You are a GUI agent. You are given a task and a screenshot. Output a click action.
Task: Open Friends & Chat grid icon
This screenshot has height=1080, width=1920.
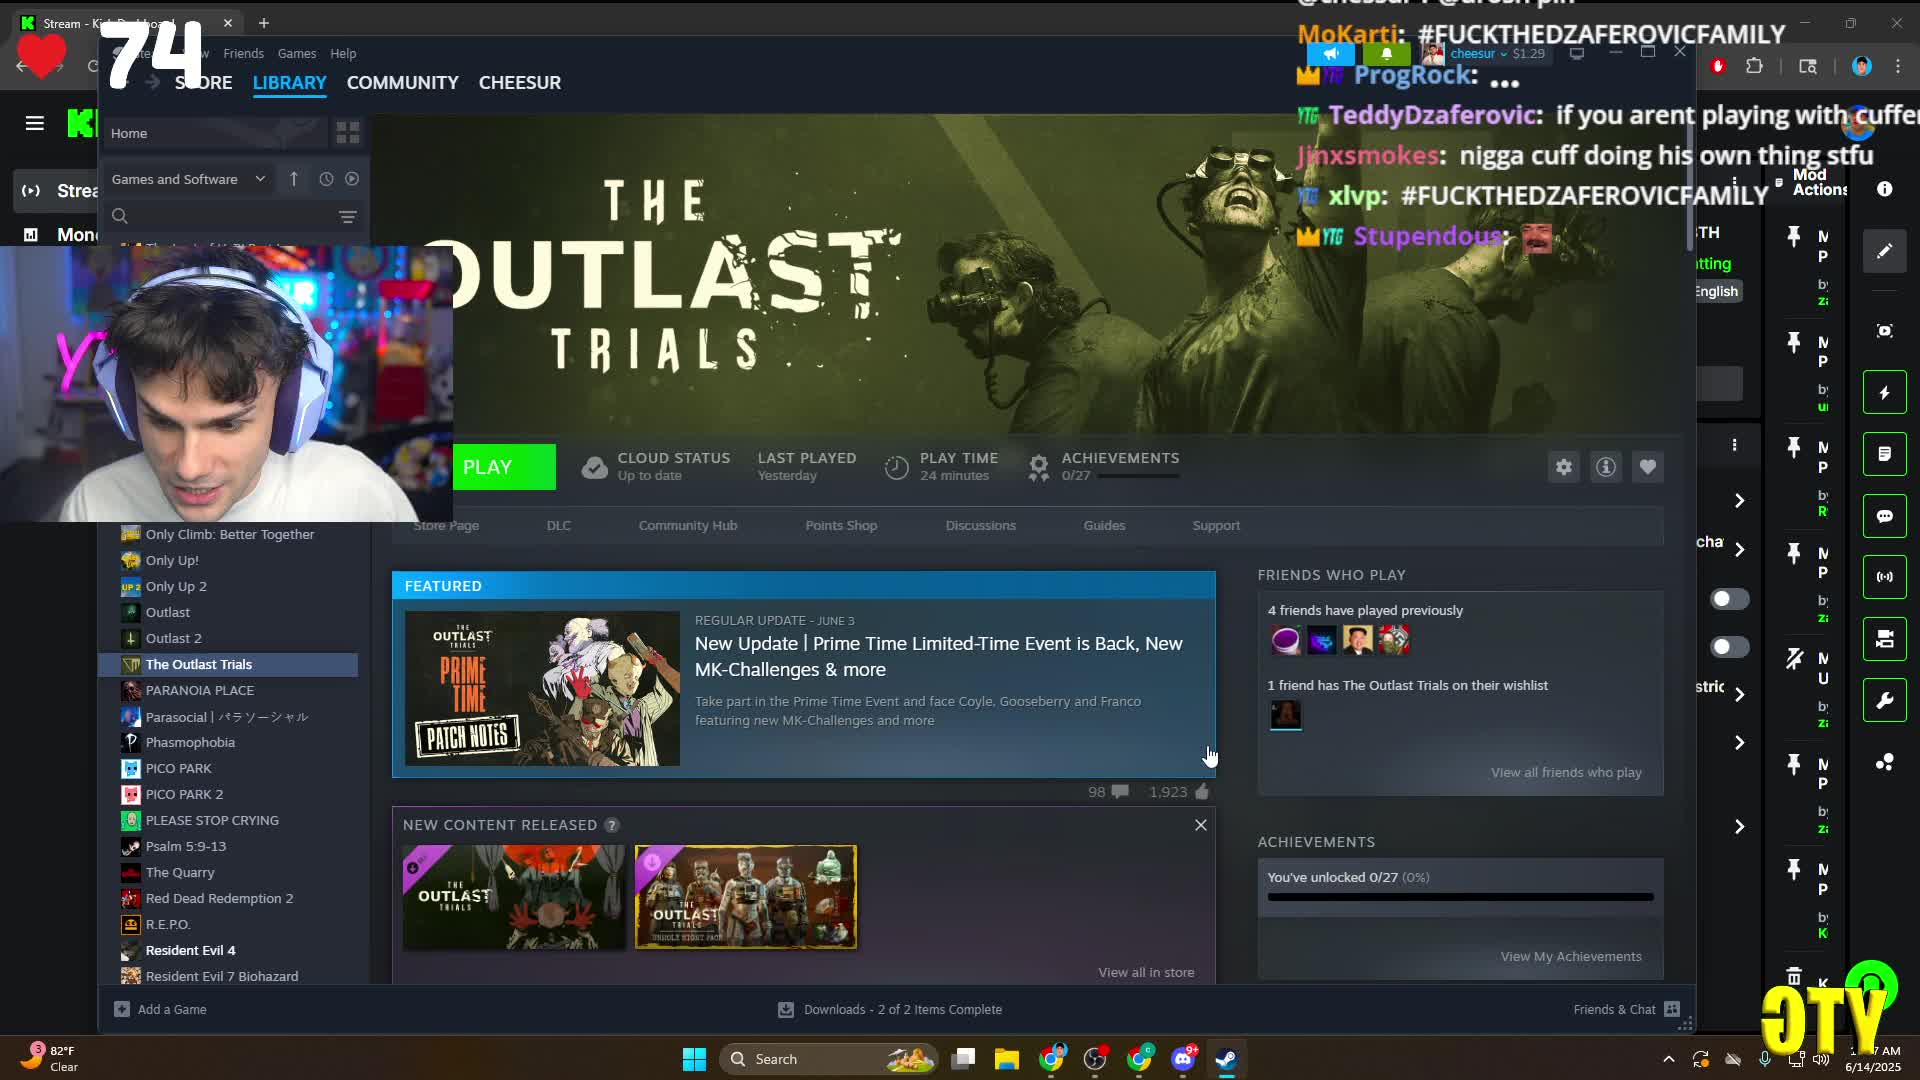(1672, 1009)
